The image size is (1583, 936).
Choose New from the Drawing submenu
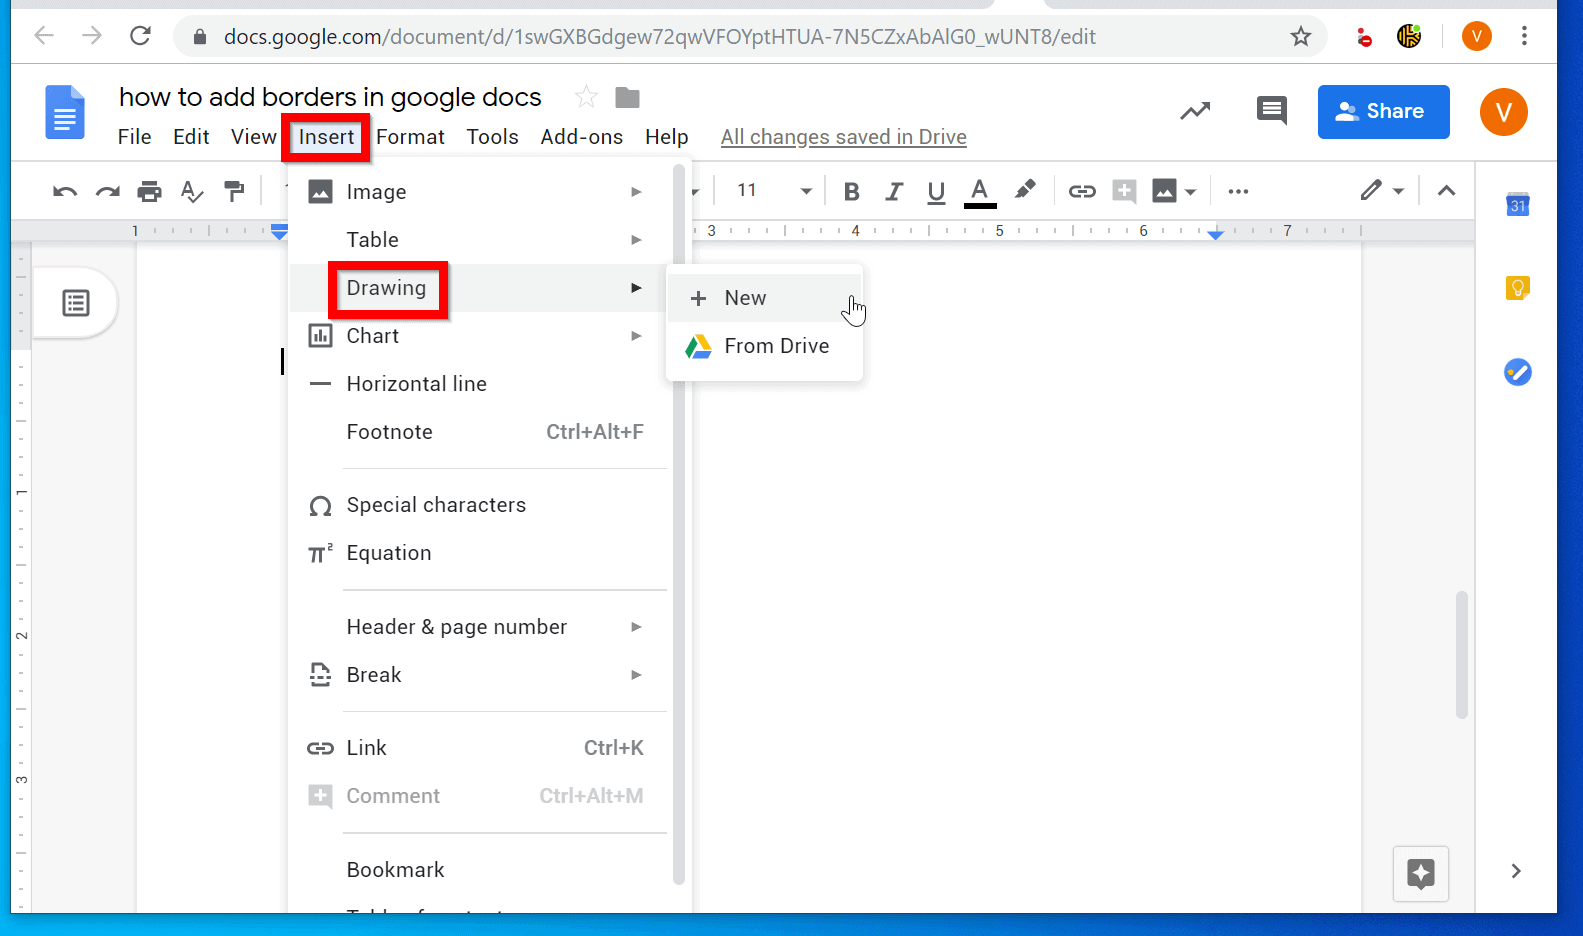coord(746,298)
